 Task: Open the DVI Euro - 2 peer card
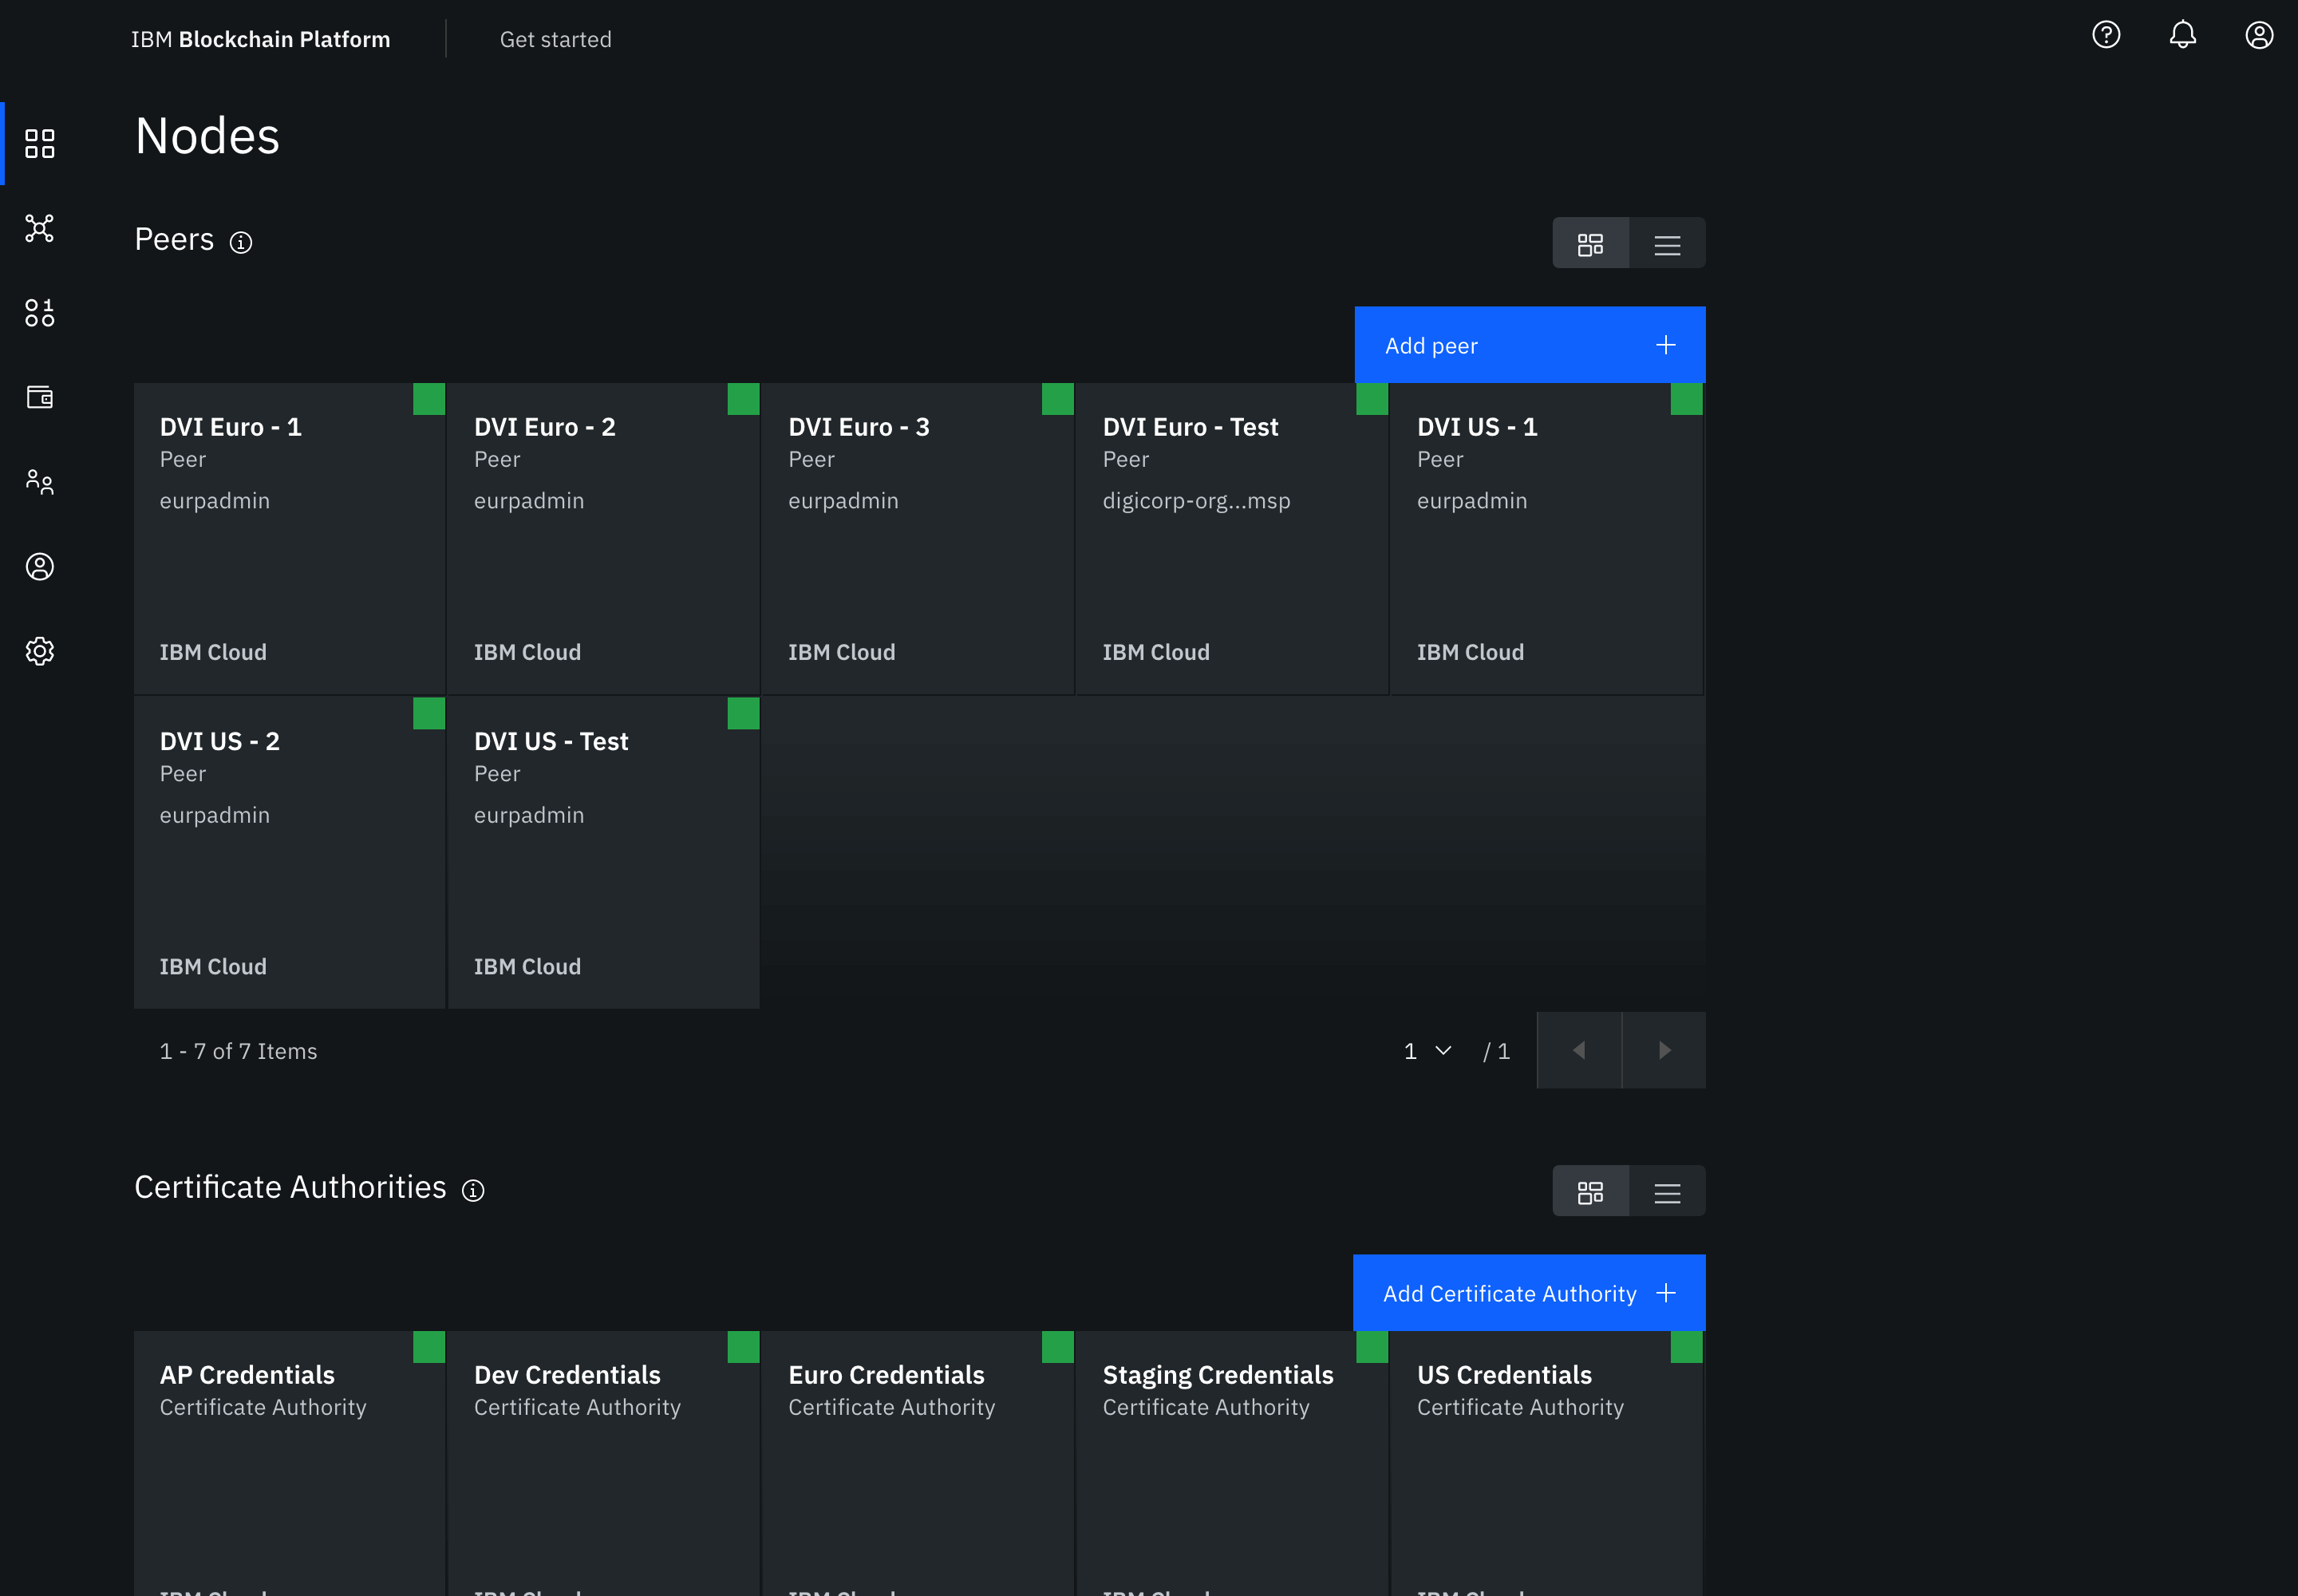coord(603,538)
